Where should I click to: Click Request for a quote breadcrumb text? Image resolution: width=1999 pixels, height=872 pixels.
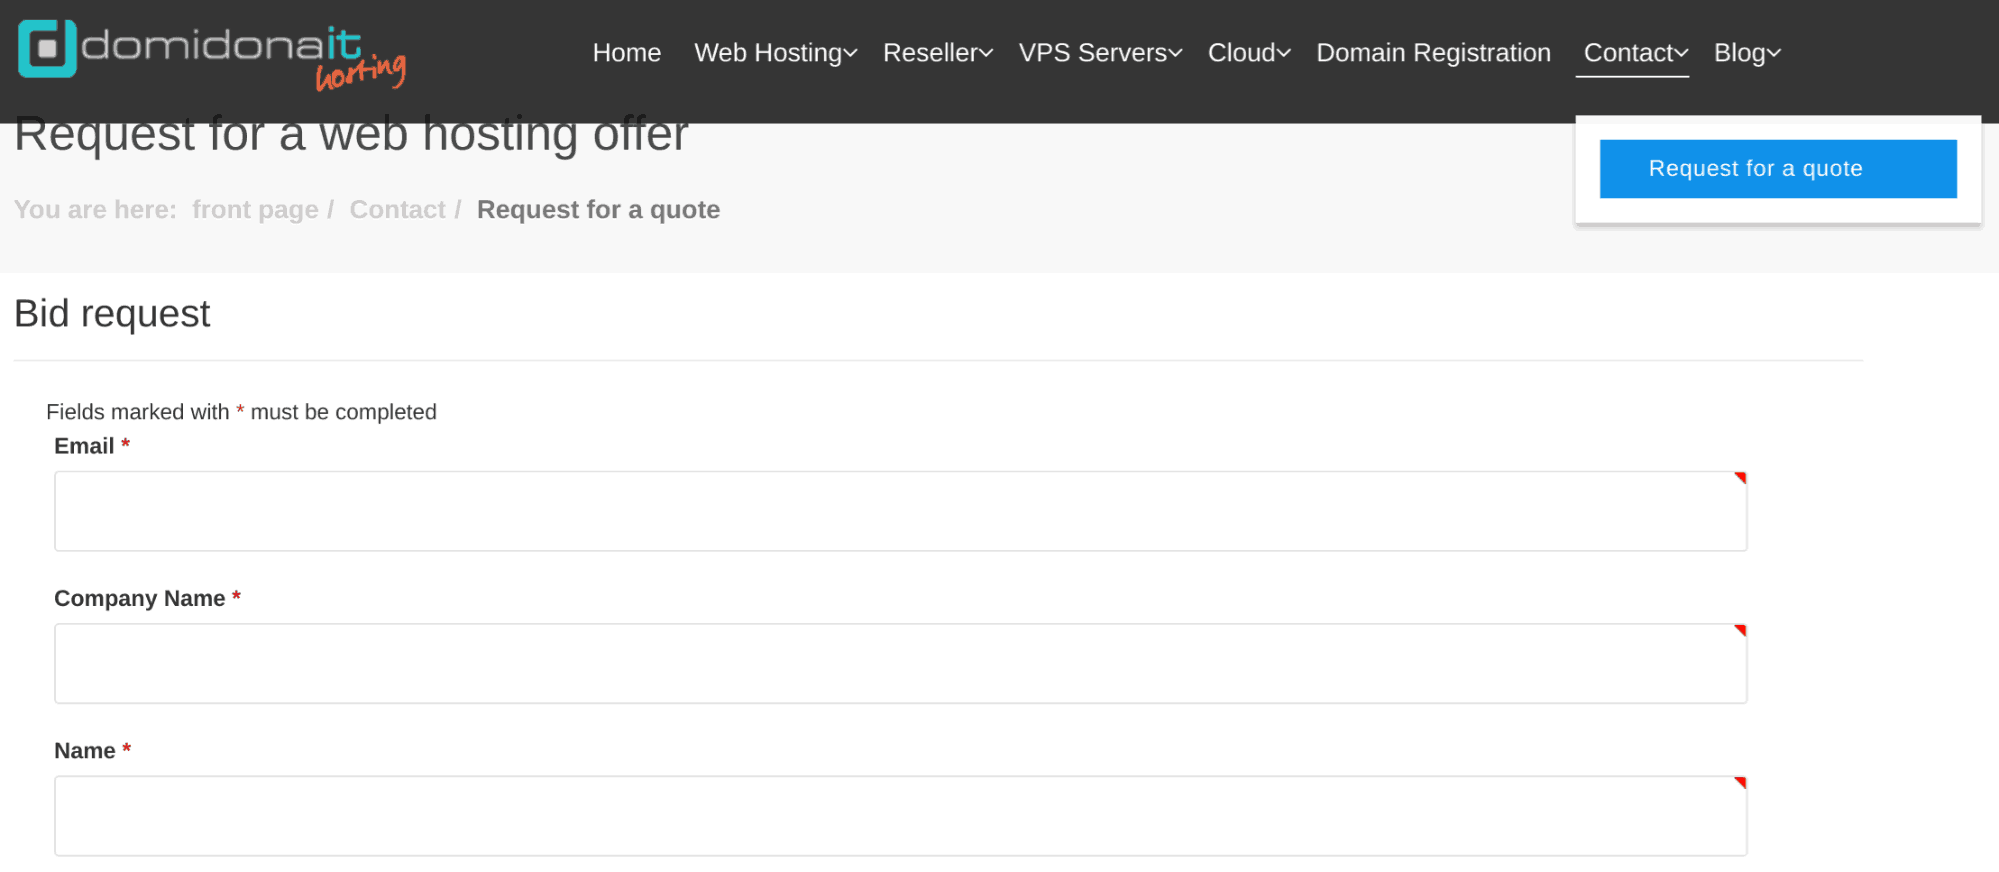coord(598,210)
